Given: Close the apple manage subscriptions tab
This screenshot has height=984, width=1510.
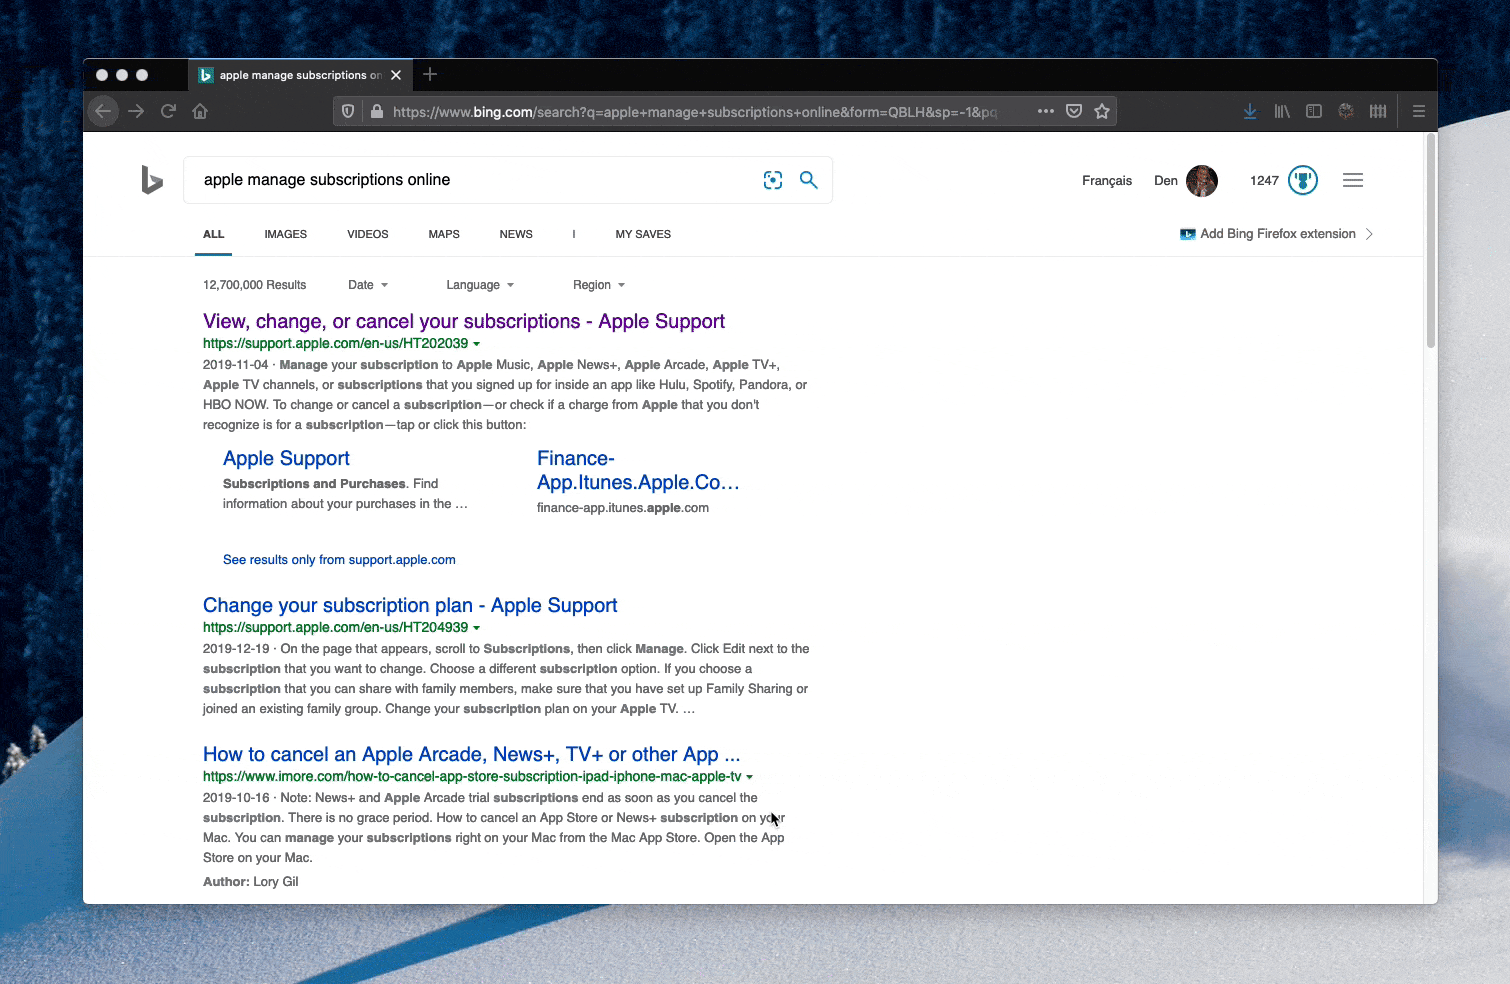Looking at the screenshot, I should (396, 75).
